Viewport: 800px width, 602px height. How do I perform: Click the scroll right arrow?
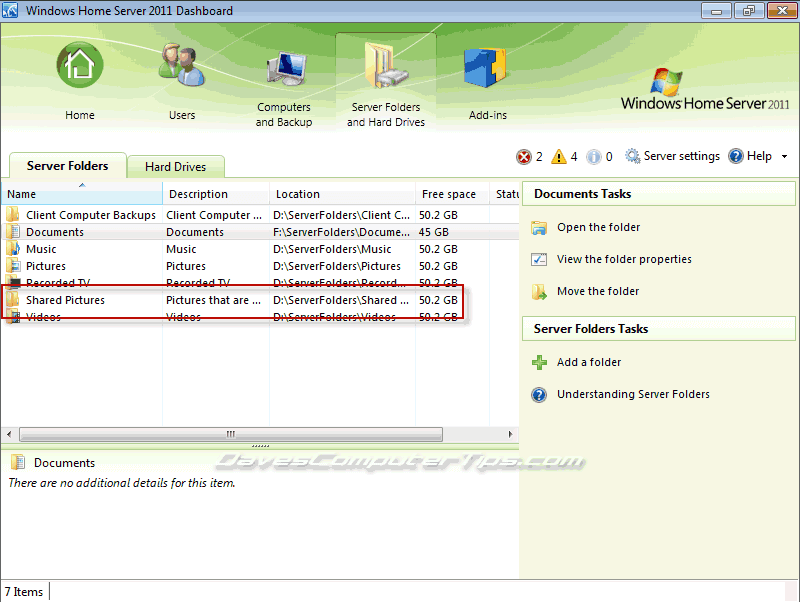click(x=510, y=434)
